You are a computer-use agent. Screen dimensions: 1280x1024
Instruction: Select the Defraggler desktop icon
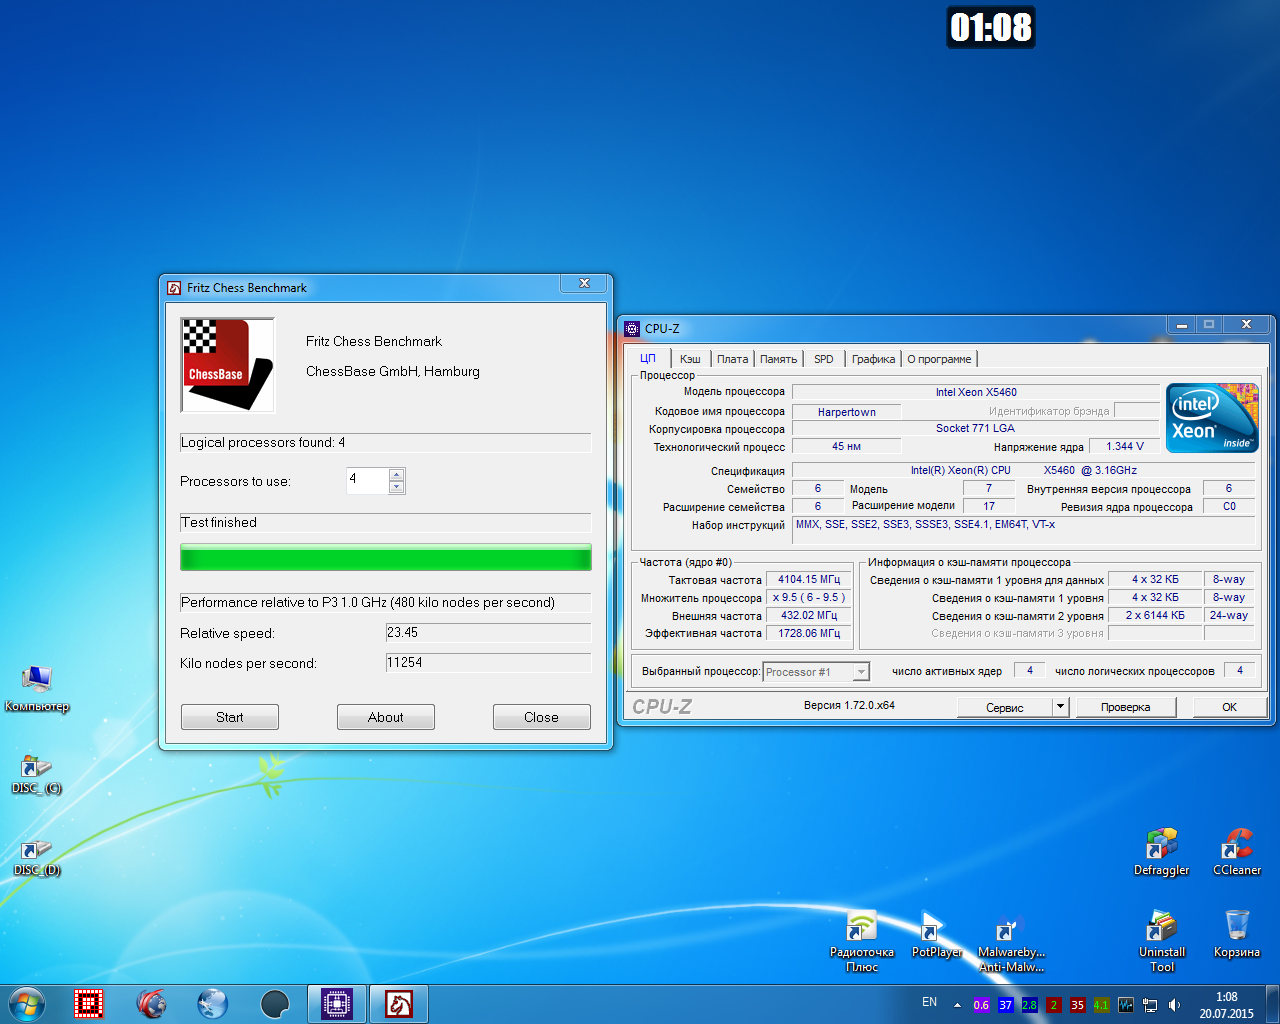[1162, 852]
